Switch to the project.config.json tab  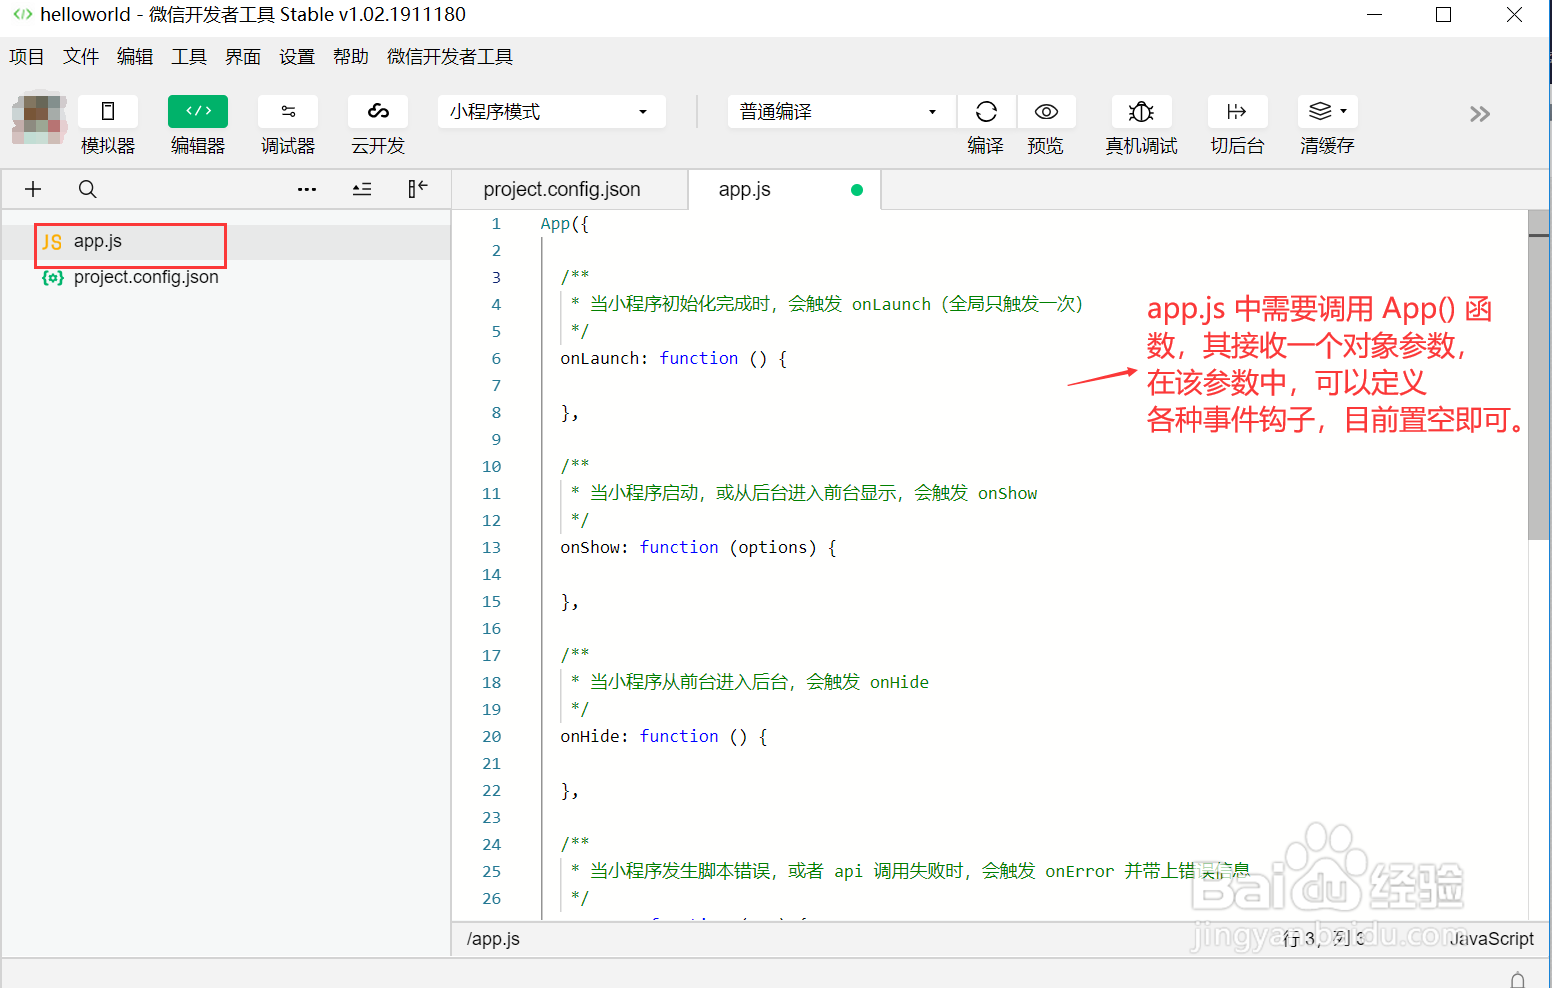(562, 190)
